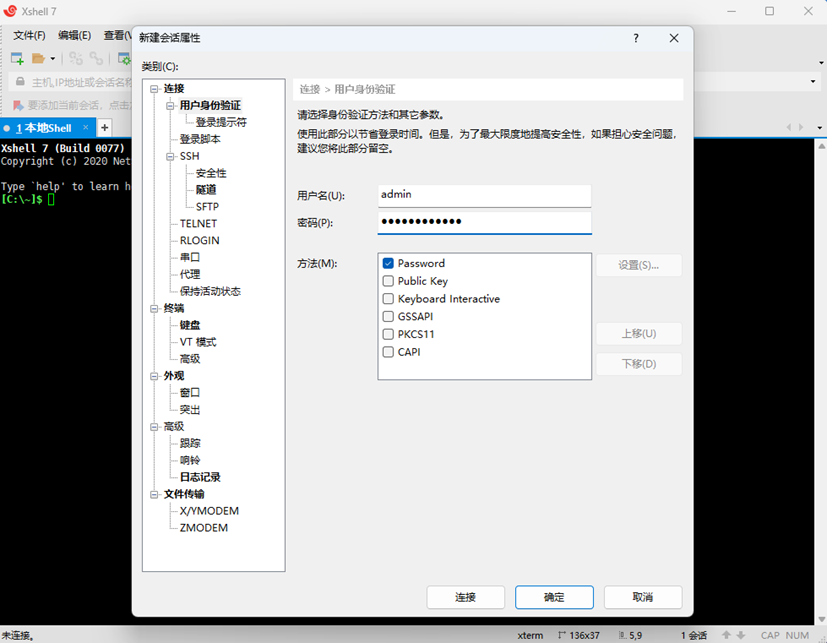Open the address bar dropdown arrow
The image size is (827, 643).
coord(813,82)
